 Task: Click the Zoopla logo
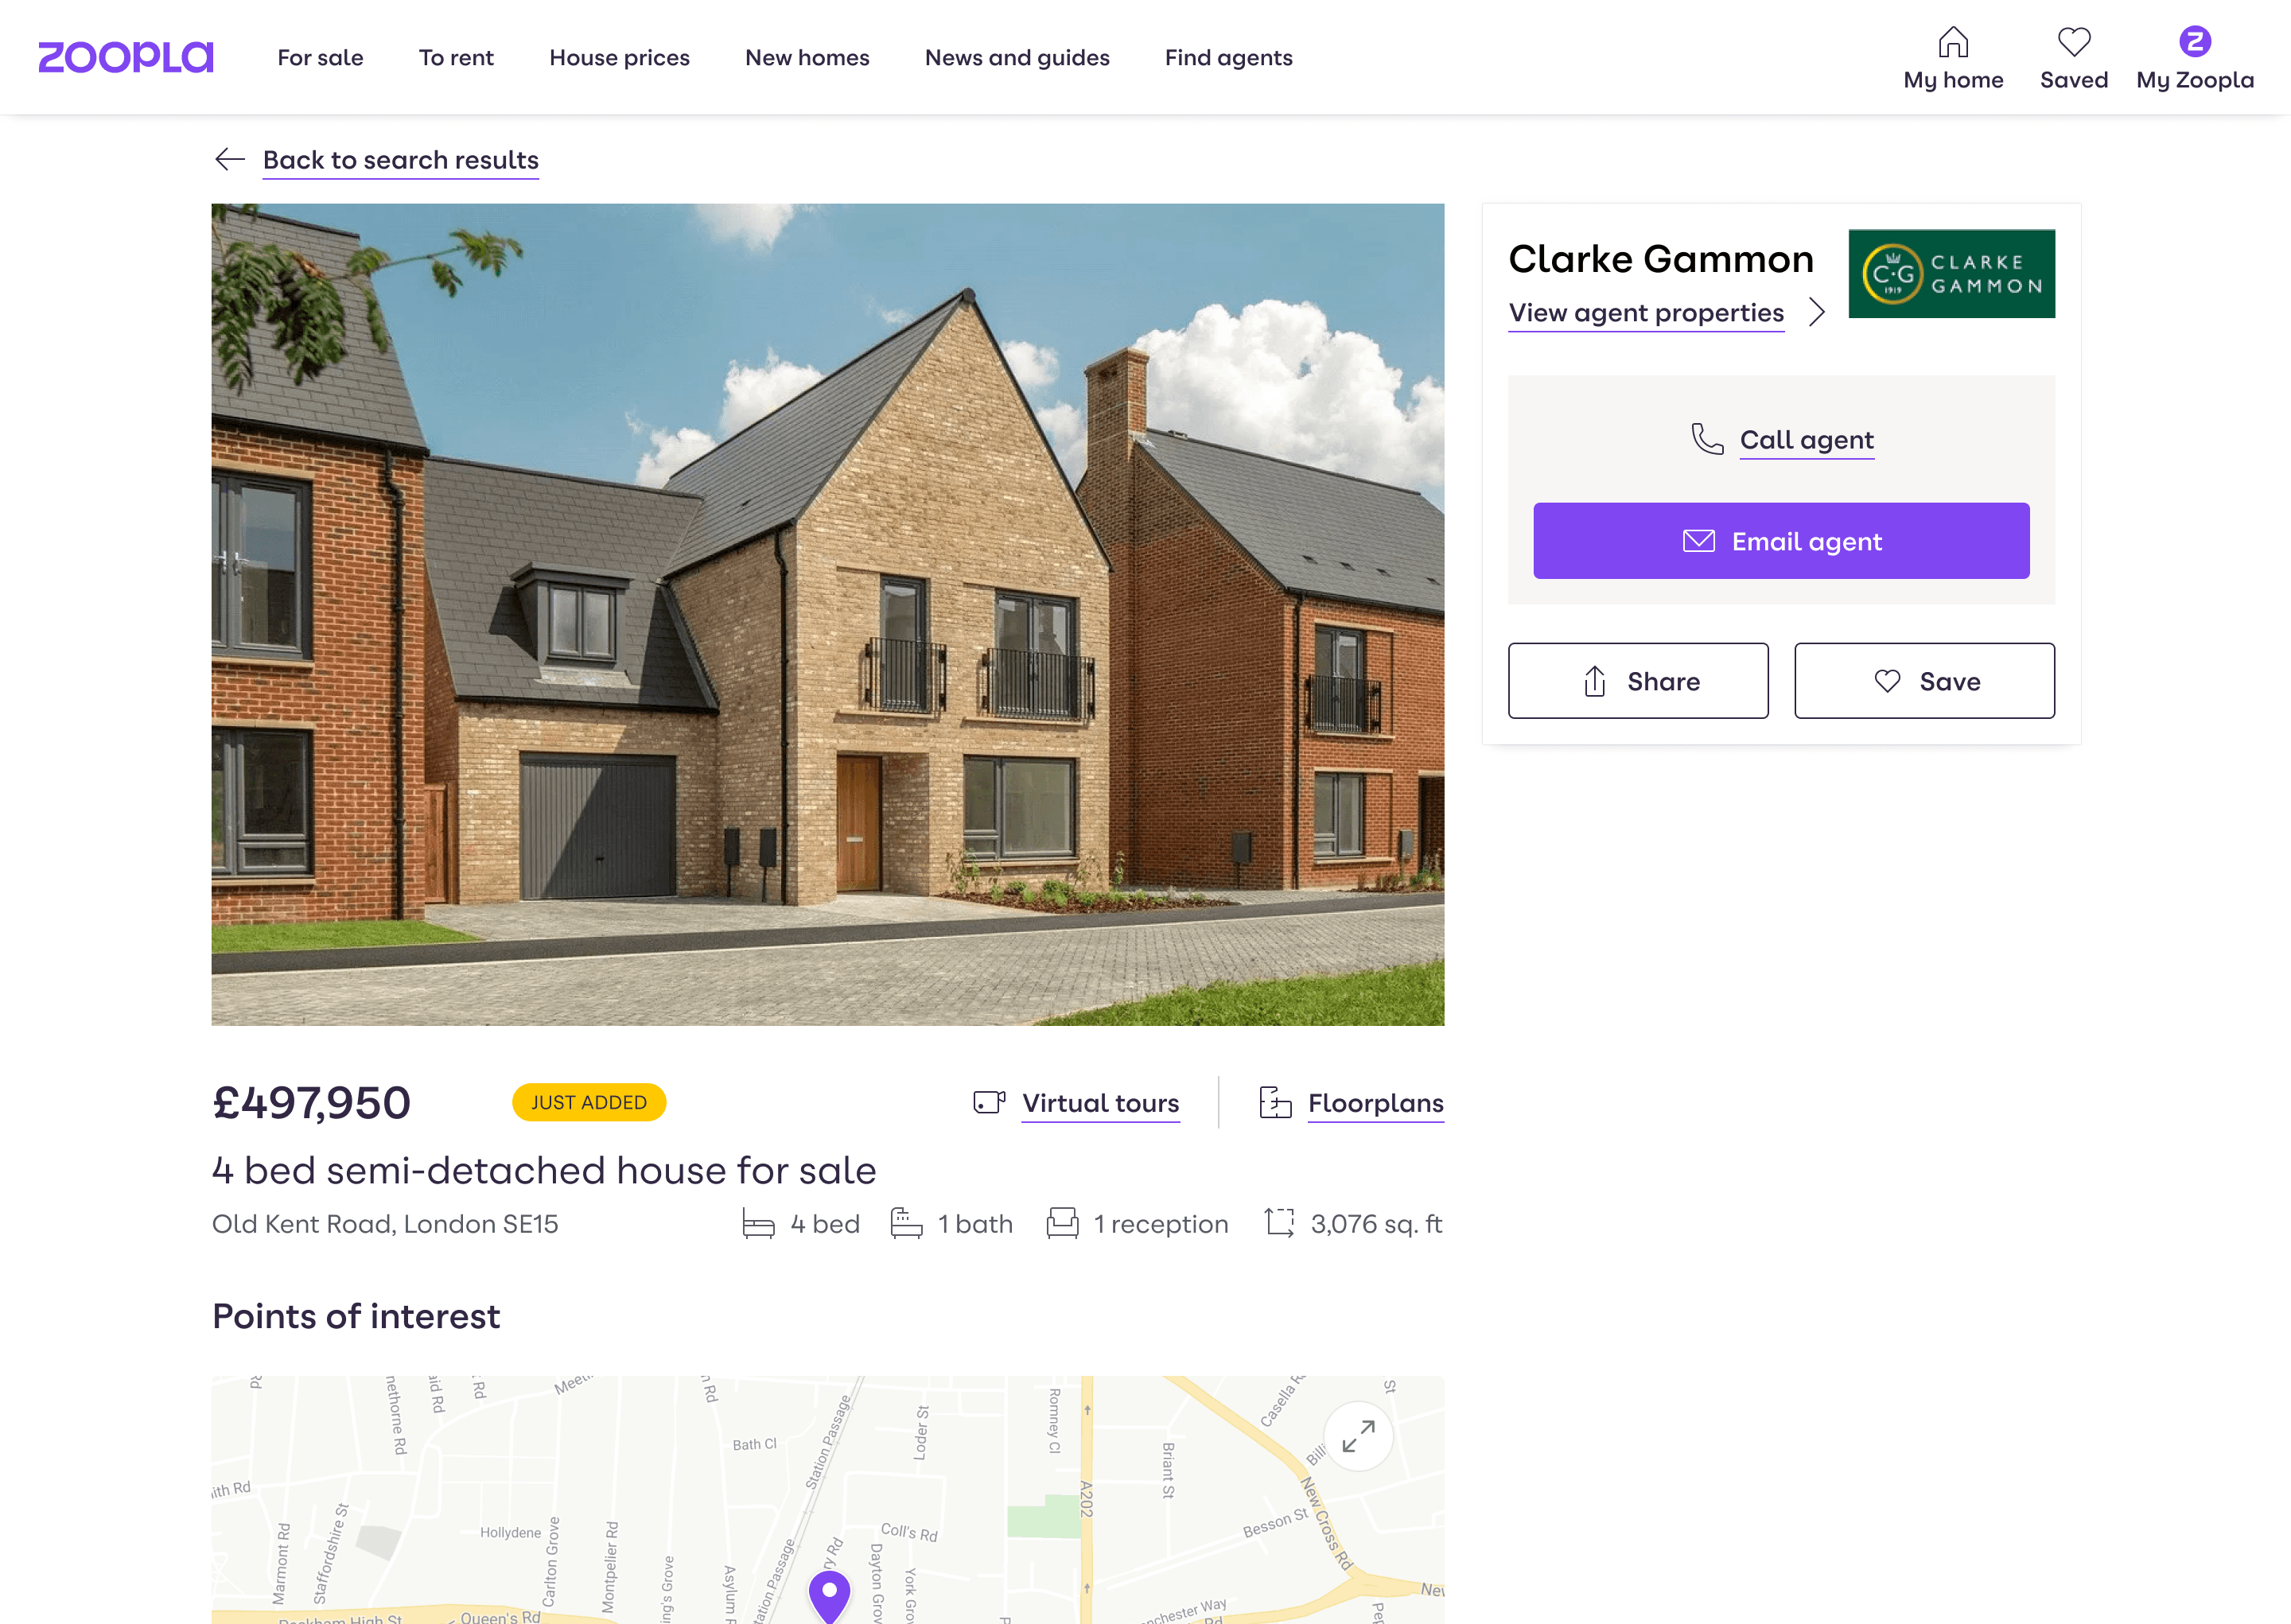(126, 57)
